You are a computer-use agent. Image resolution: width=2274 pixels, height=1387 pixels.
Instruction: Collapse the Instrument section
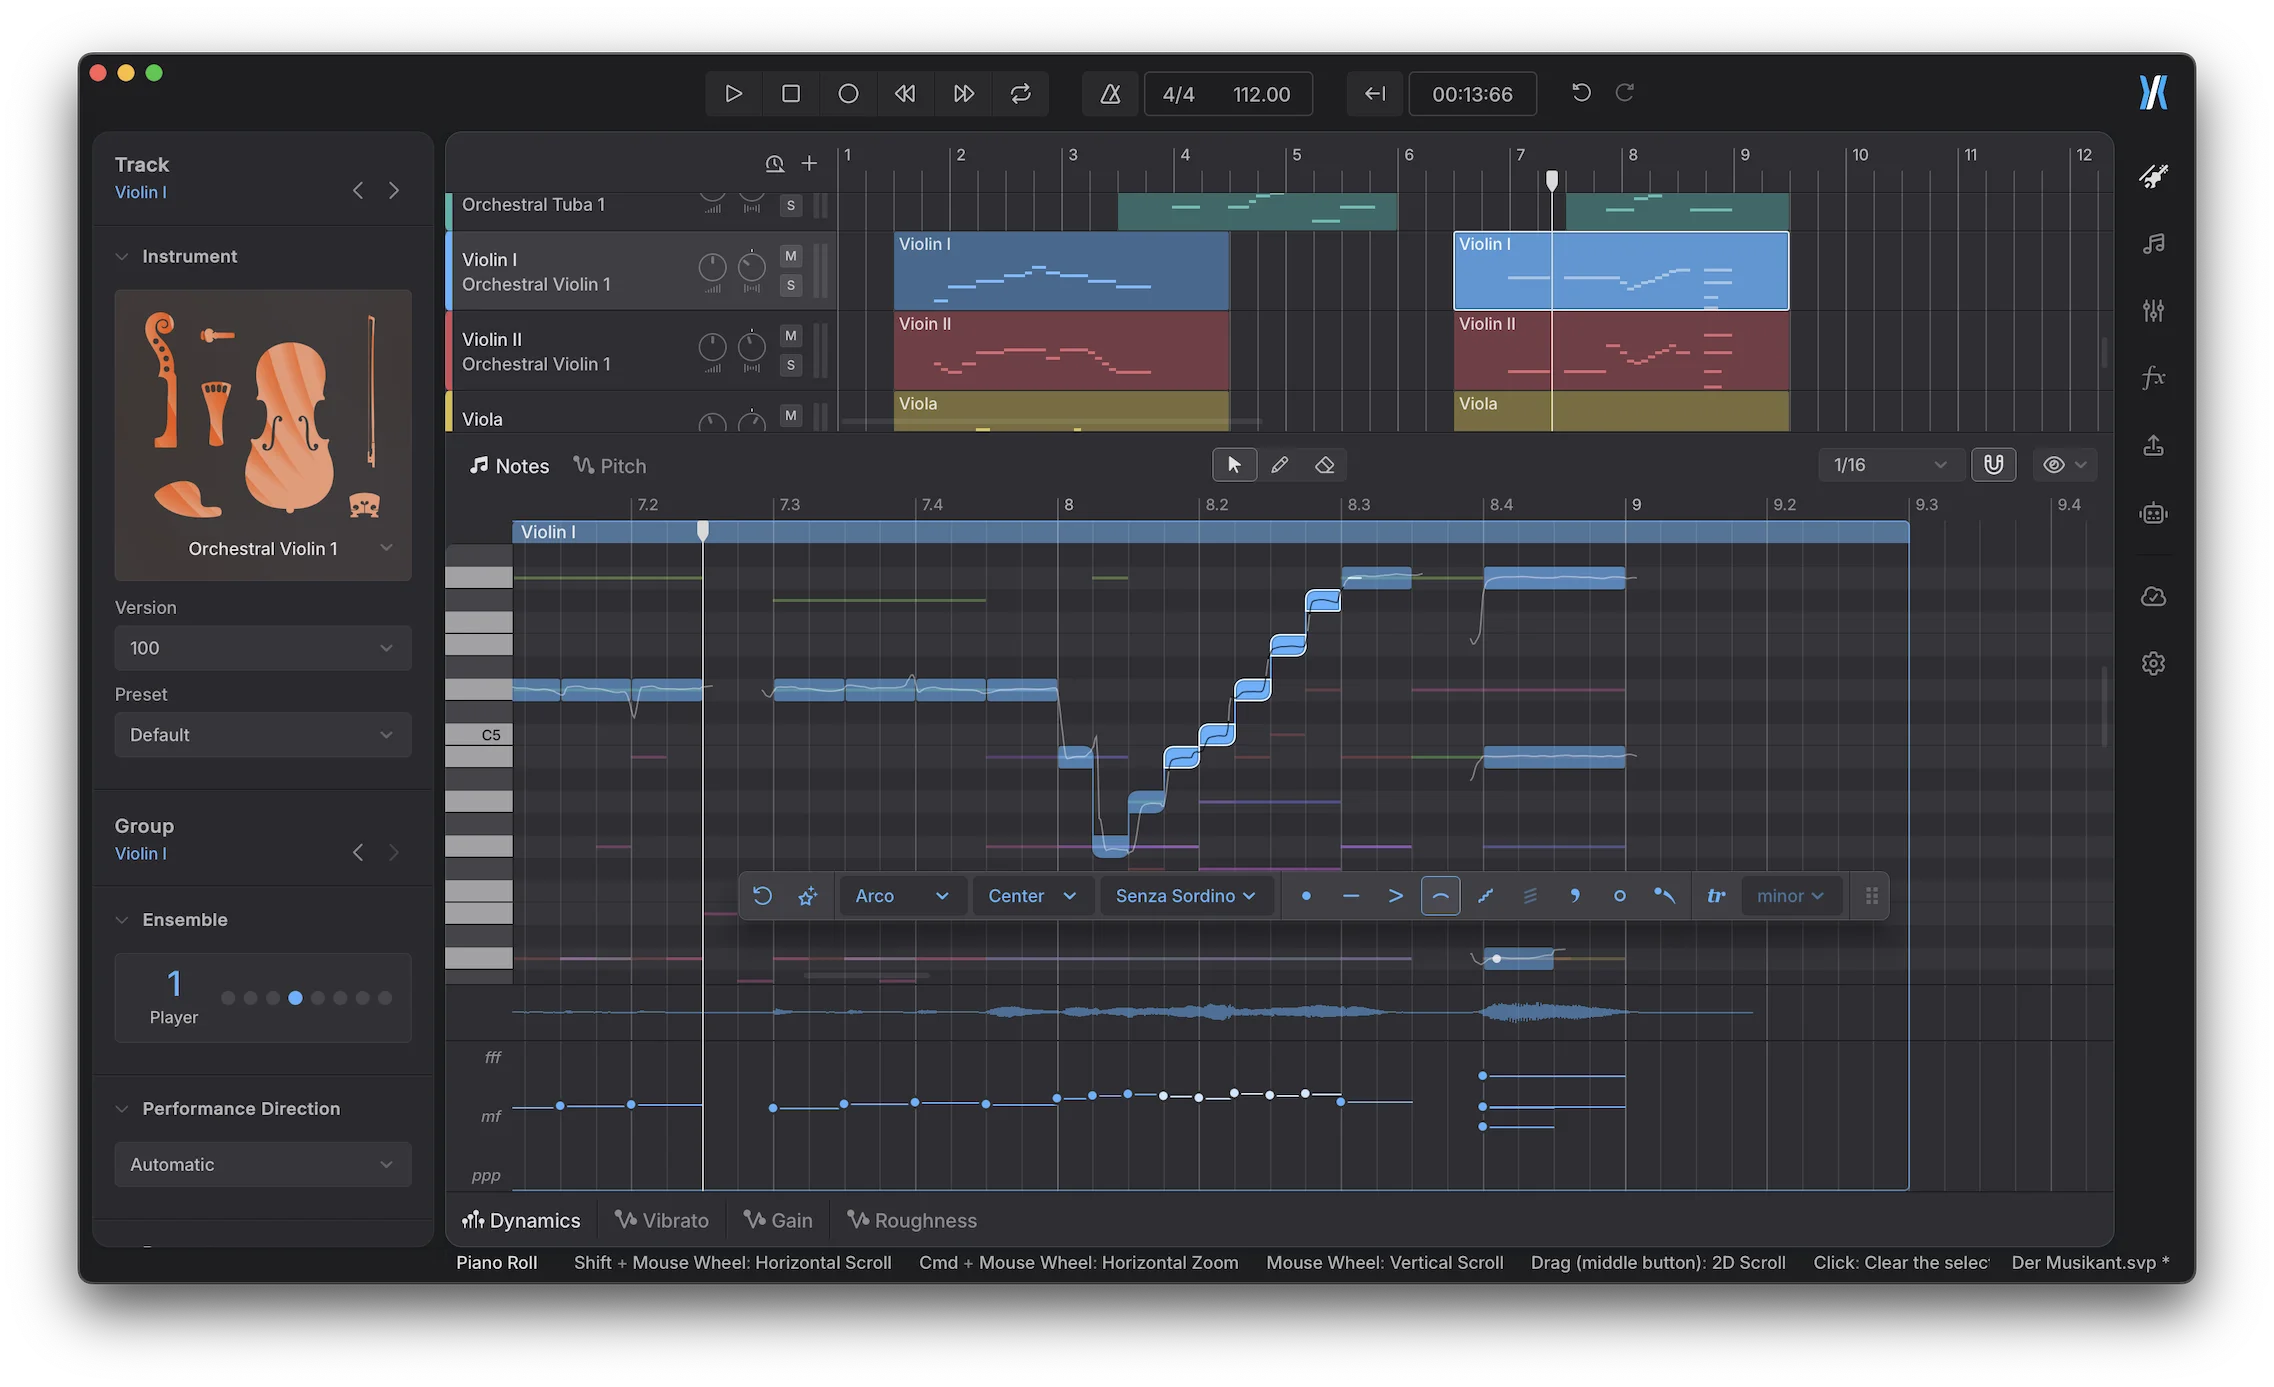pos(122,257)
